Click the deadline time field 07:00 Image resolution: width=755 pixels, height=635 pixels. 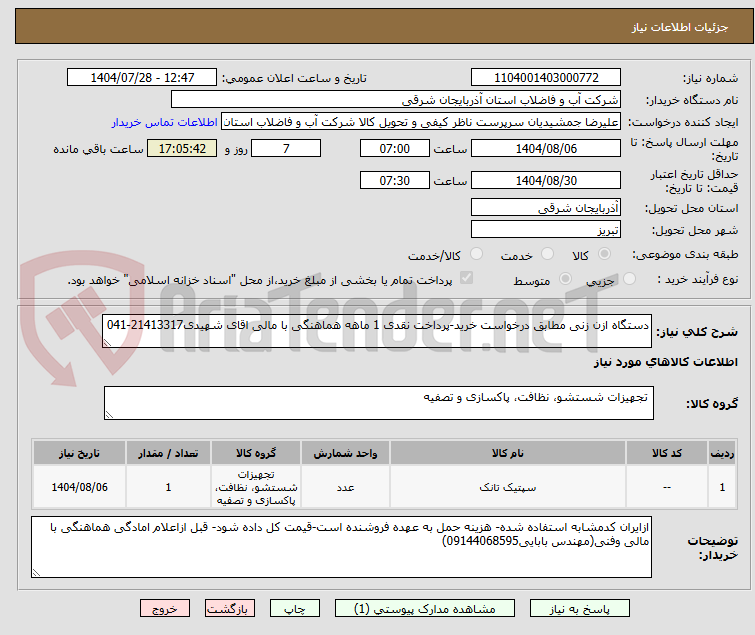[x=394, y=148]
